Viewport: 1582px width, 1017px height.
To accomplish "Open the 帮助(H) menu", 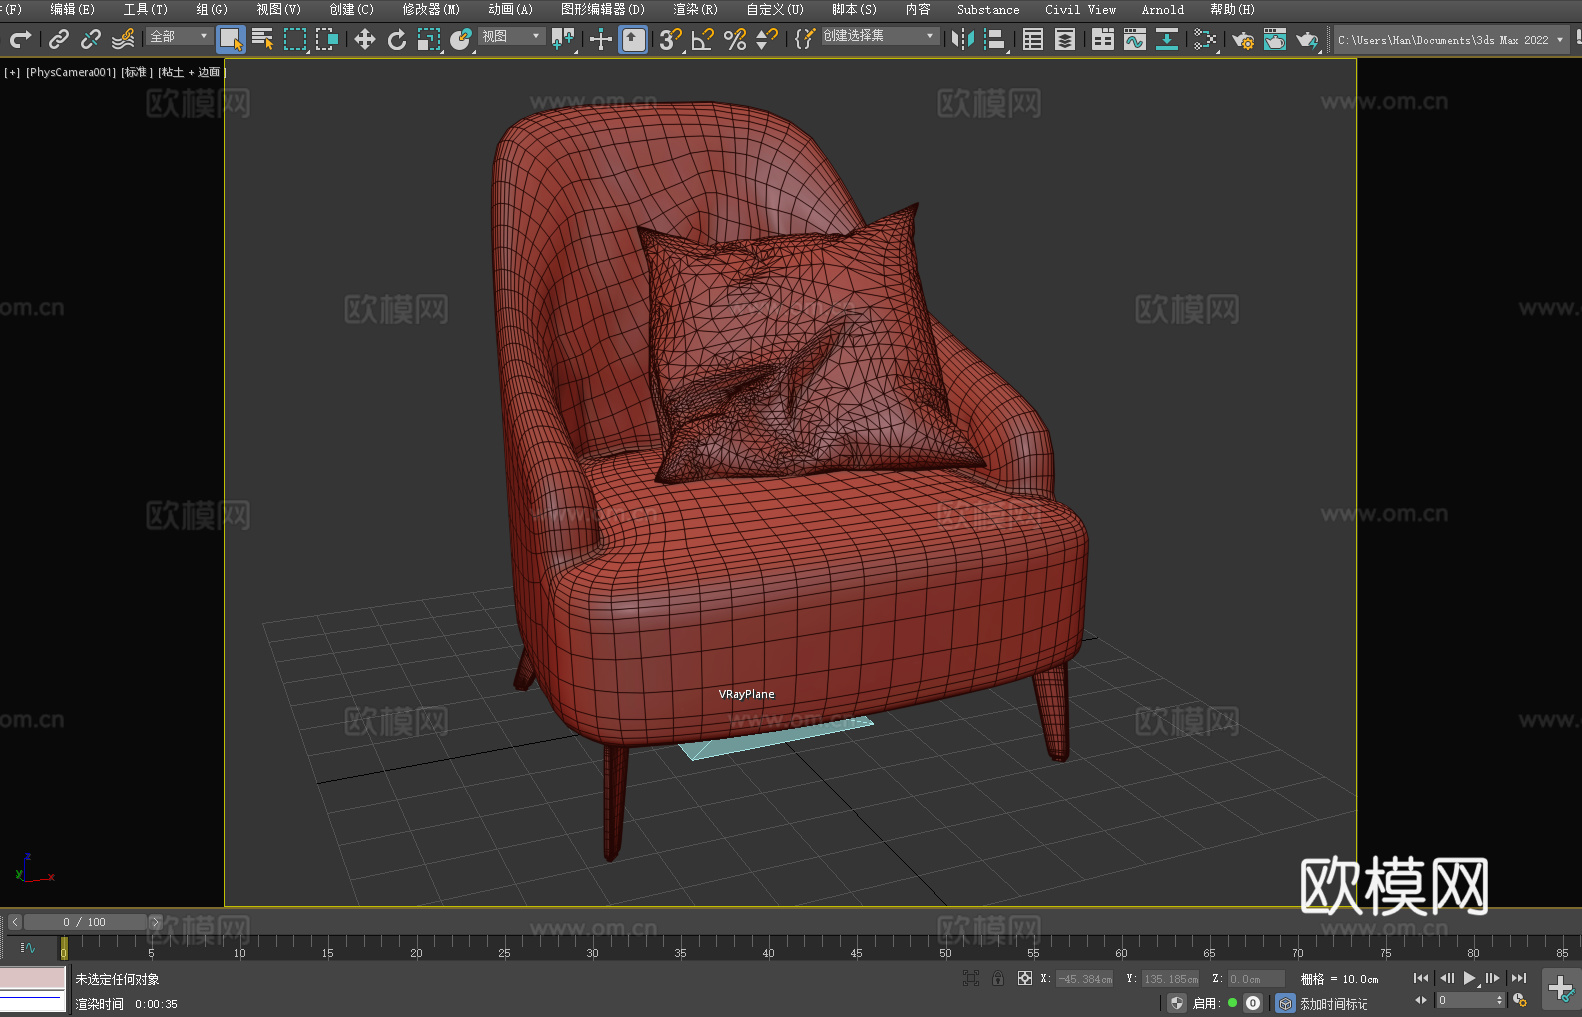I will tap(1232, 9).
